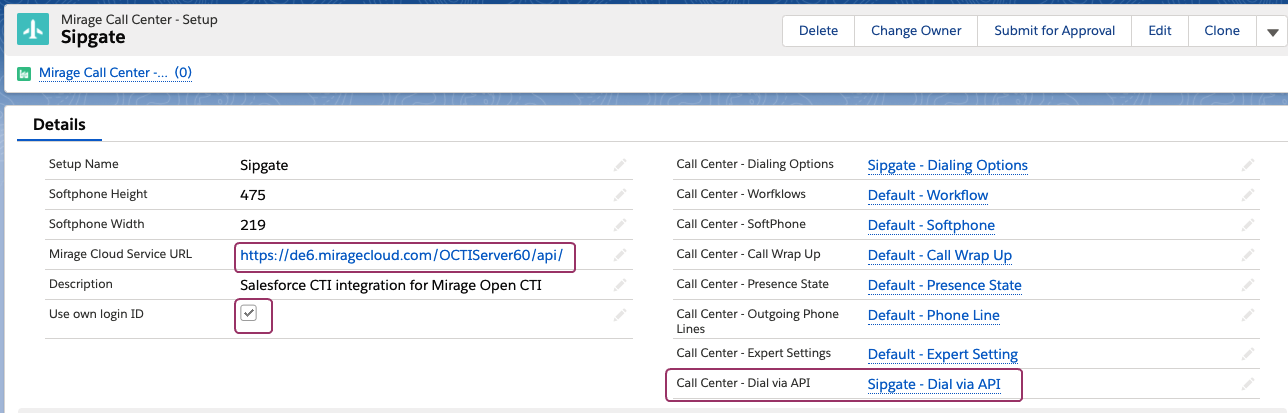Click Call Center - Outgoing Phone Lines label

pos(757,321)
